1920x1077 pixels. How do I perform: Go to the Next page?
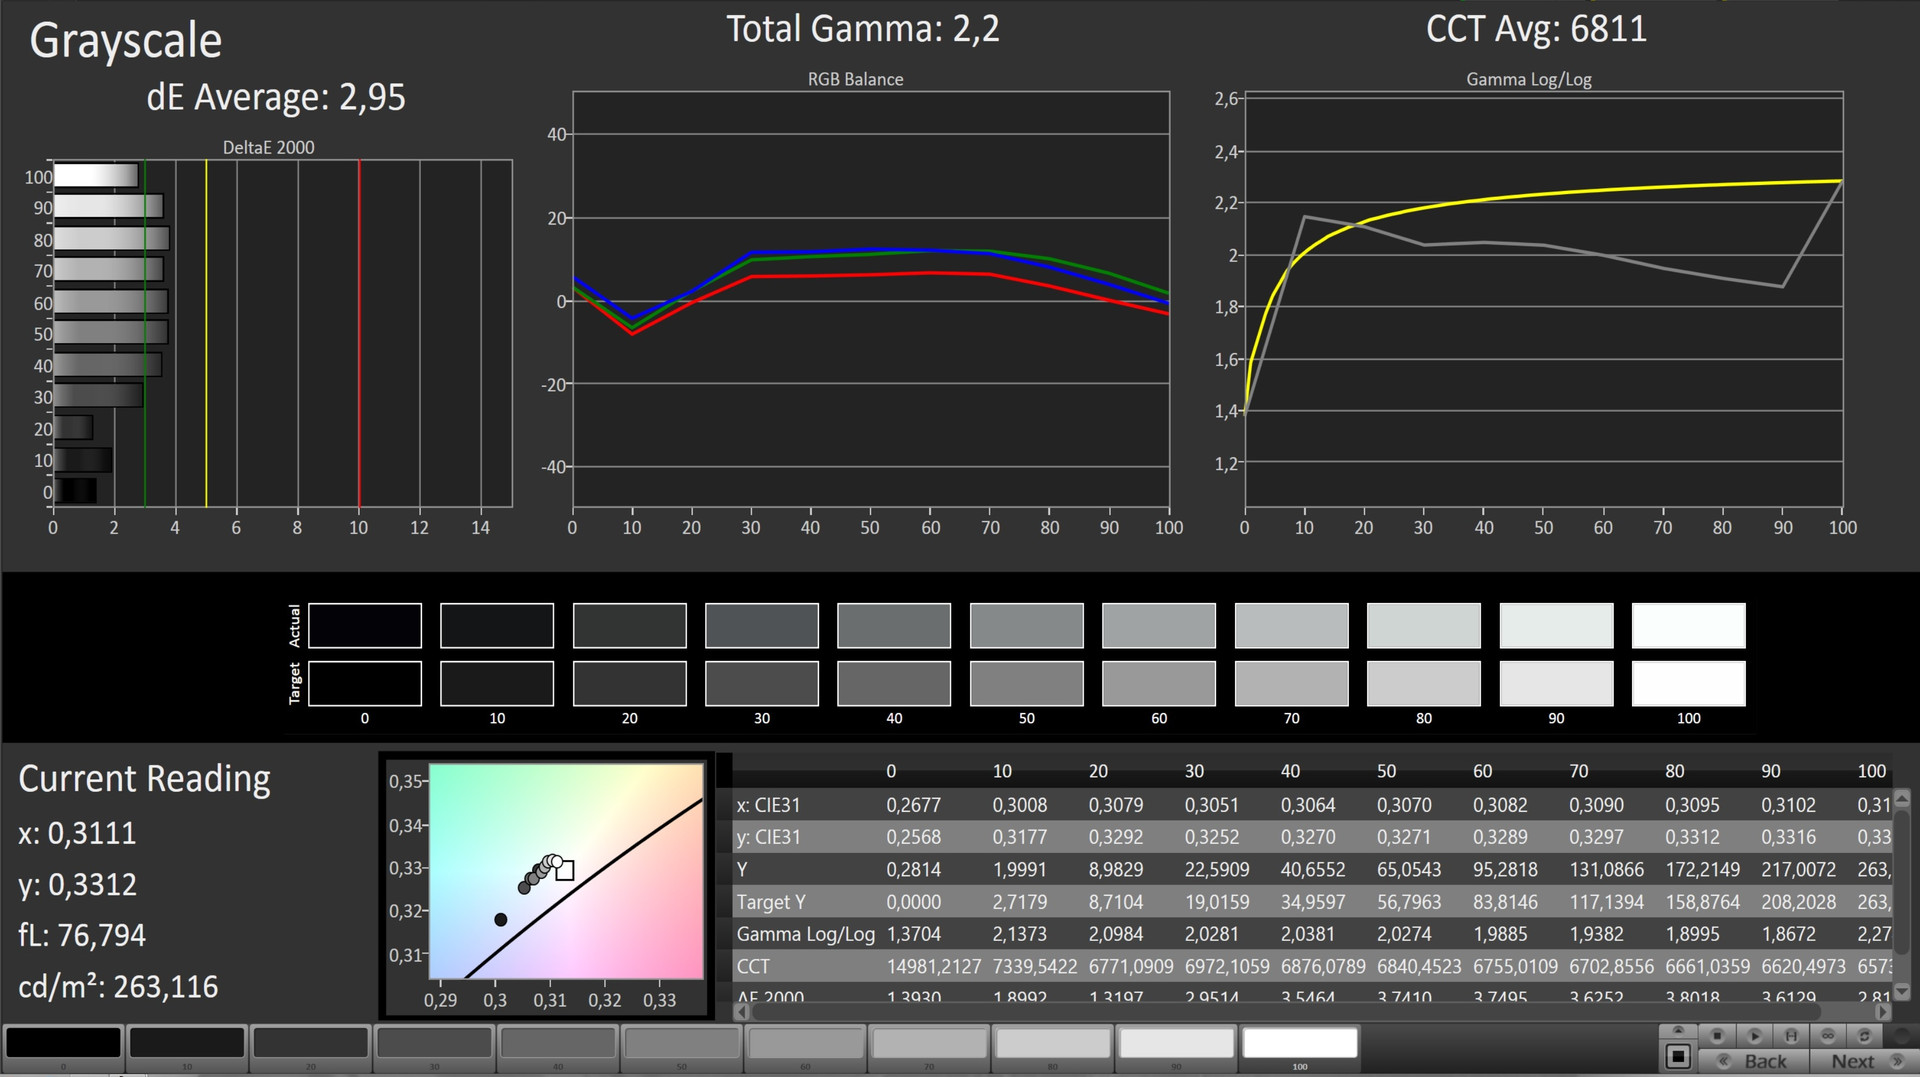tap(1864, 1061)
